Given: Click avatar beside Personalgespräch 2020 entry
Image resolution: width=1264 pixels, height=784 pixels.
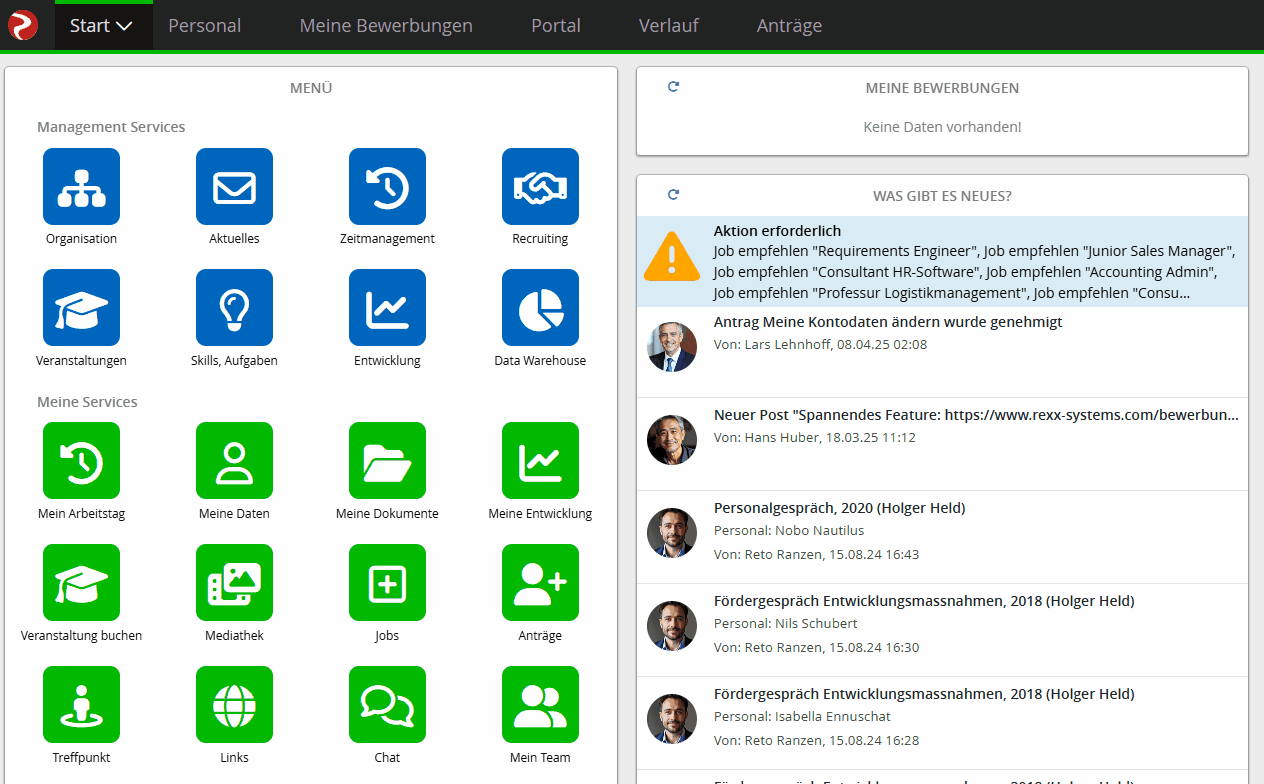Looking at the screenshot, I should click(672, 533).
